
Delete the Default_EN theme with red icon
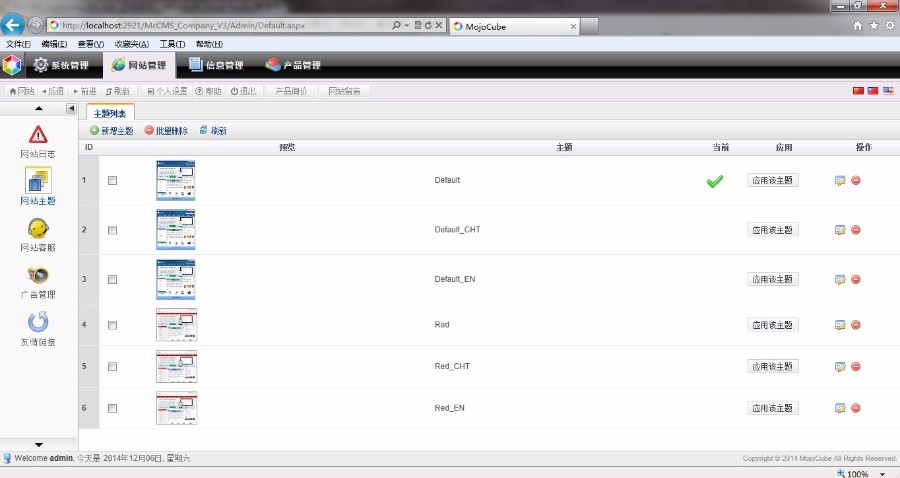(856, 279)
